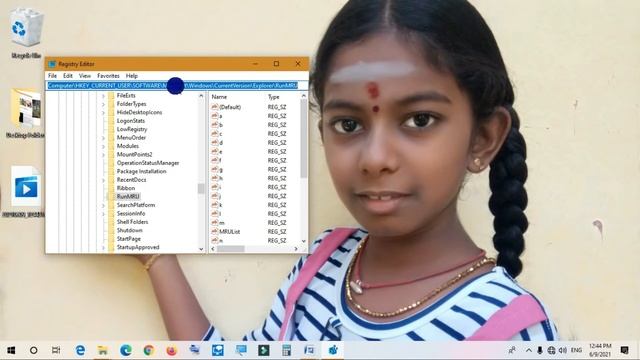Open Calculator from the taskbar

pyautogui.click(x=287, y=350)
